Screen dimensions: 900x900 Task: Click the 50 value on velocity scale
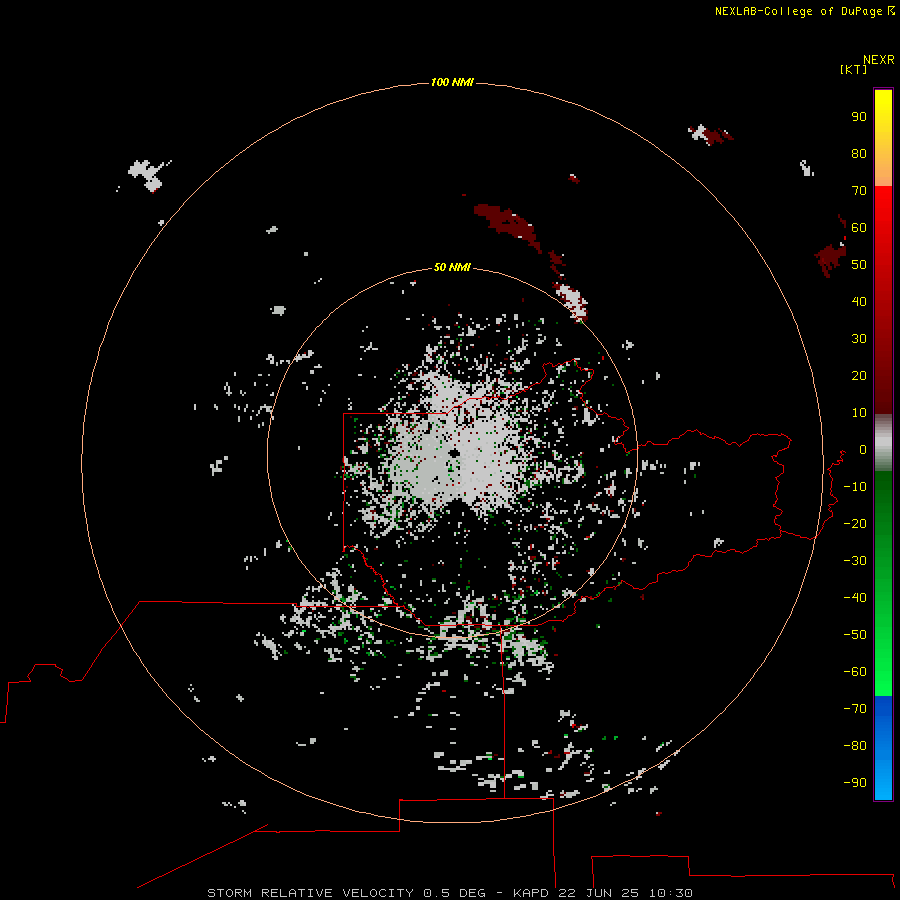coord(859,265)
